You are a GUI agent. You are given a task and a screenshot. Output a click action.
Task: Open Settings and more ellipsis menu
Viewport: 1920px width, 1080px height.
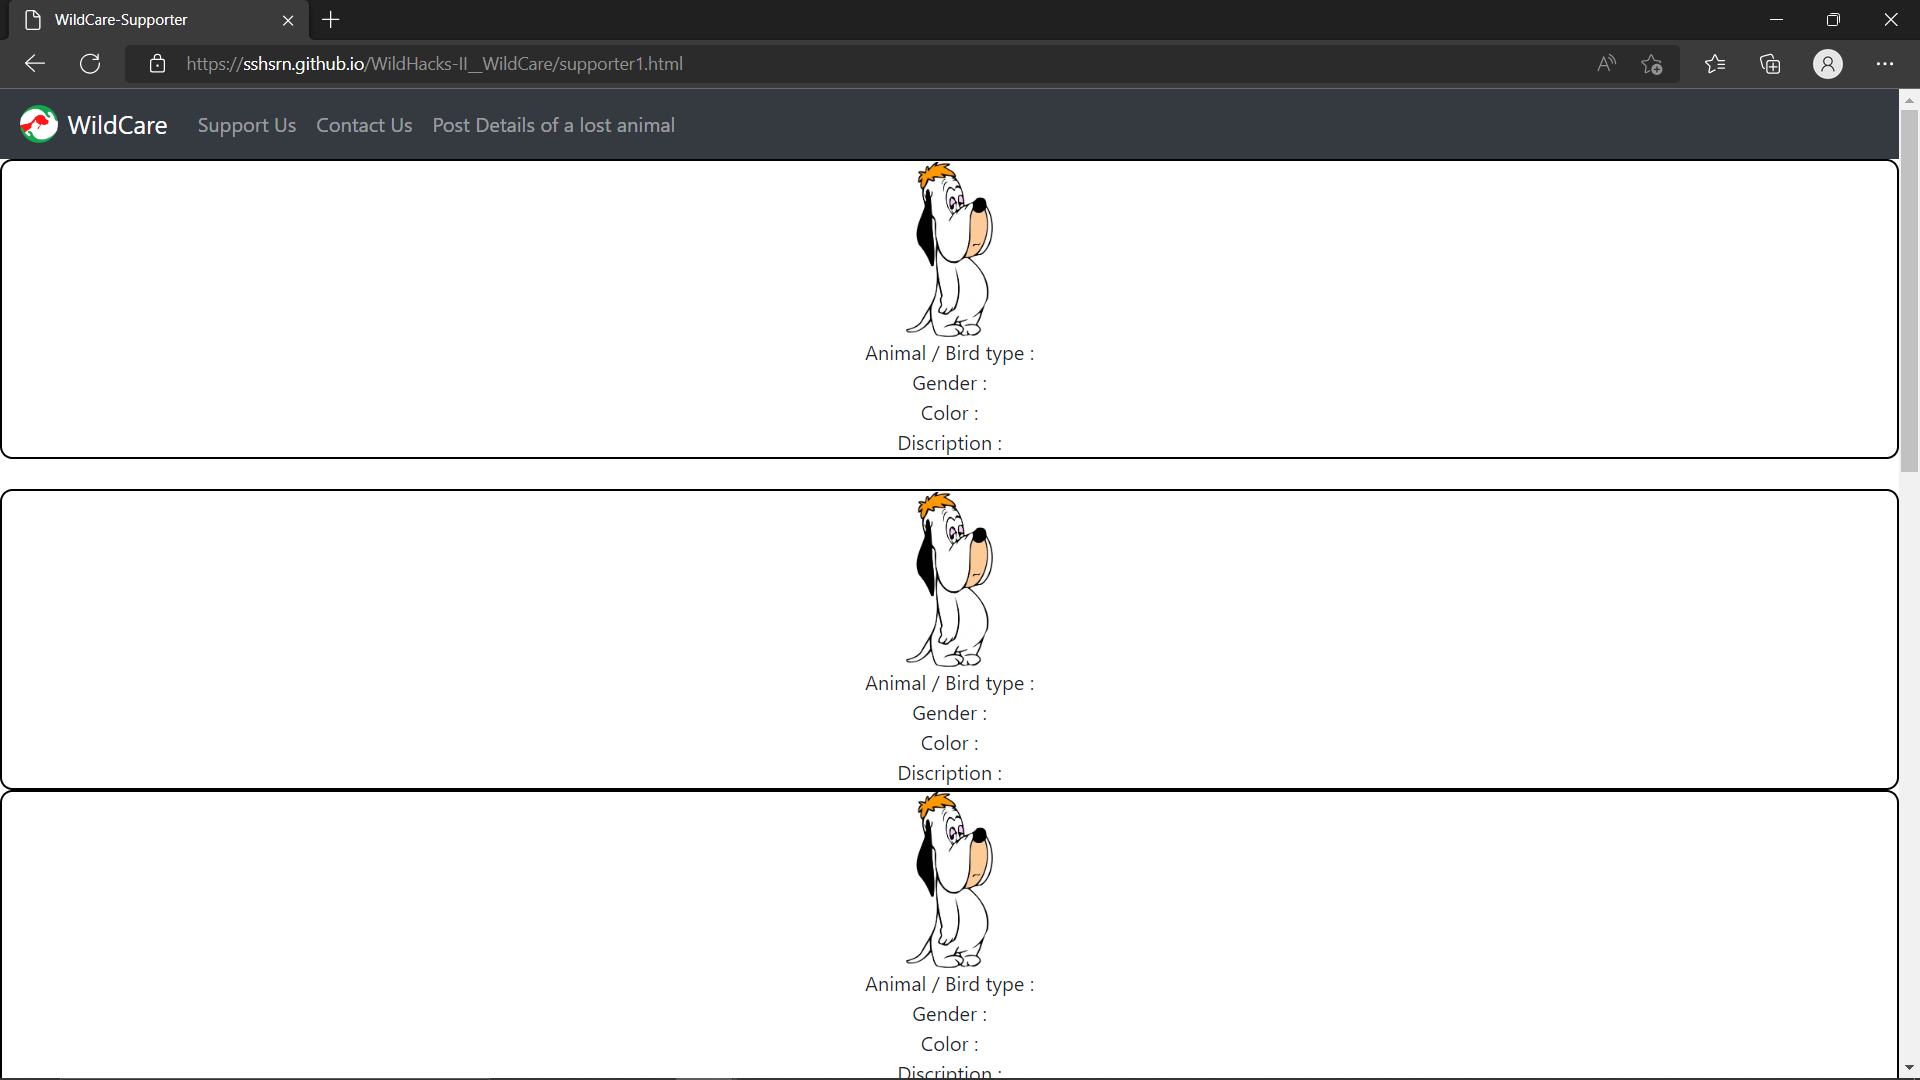click(1885, 64)
